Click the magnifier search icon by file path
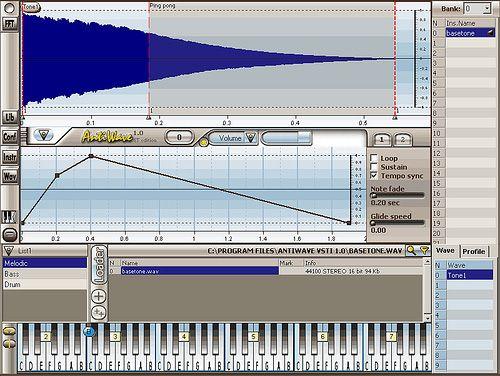Image resolution: width=500 pixels, height=376 pixels. 411,250
